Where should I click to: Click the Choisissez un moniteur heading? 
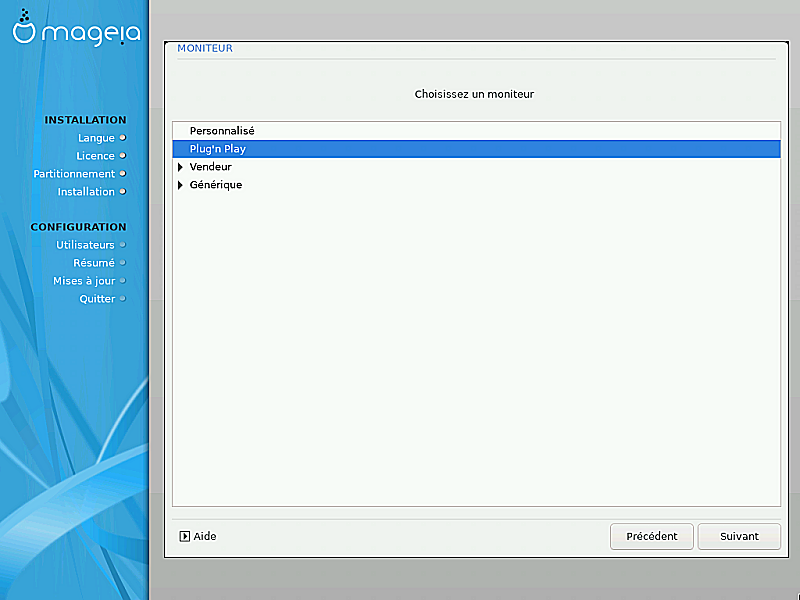474,94
